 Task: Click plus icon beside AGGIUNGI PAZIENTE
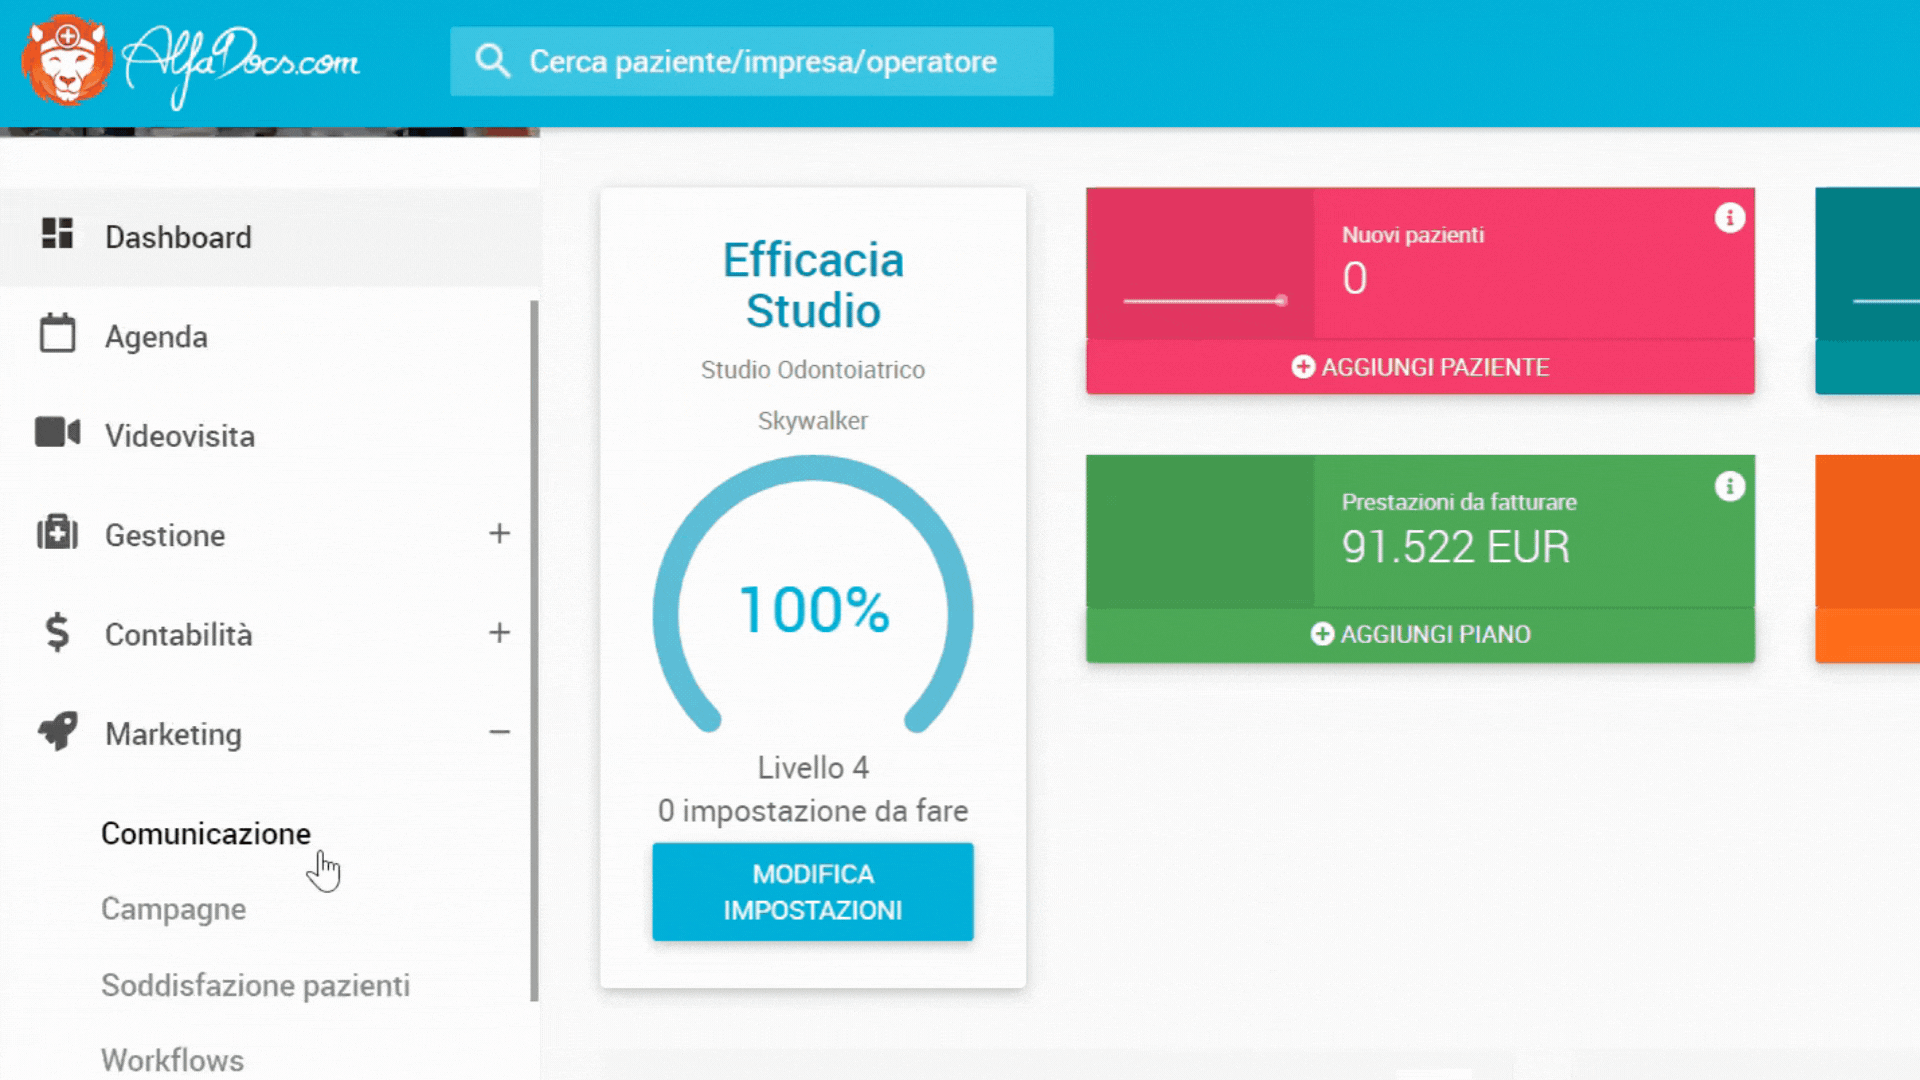[x=1303, y=367]
